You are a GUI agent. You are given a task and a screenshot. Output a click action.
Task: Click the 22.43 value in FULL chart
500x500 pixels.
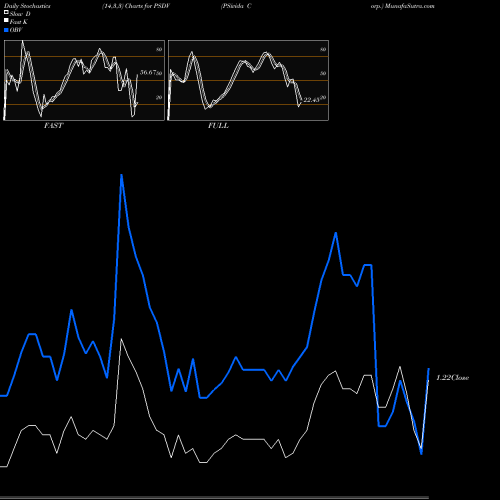pos(312,100)
